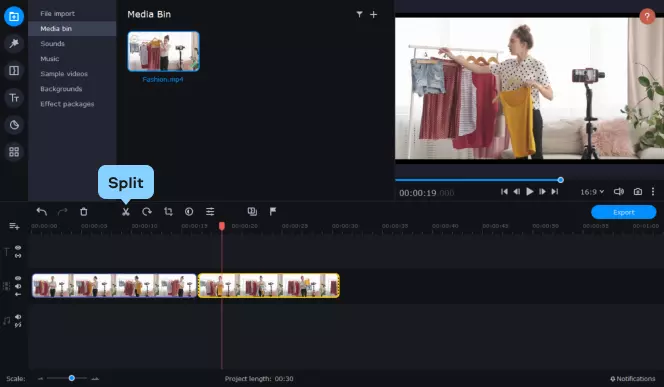Select Backgrounds menu item
Image resolution: width=664 pixels, height=387 pixels.
(61, 89)
